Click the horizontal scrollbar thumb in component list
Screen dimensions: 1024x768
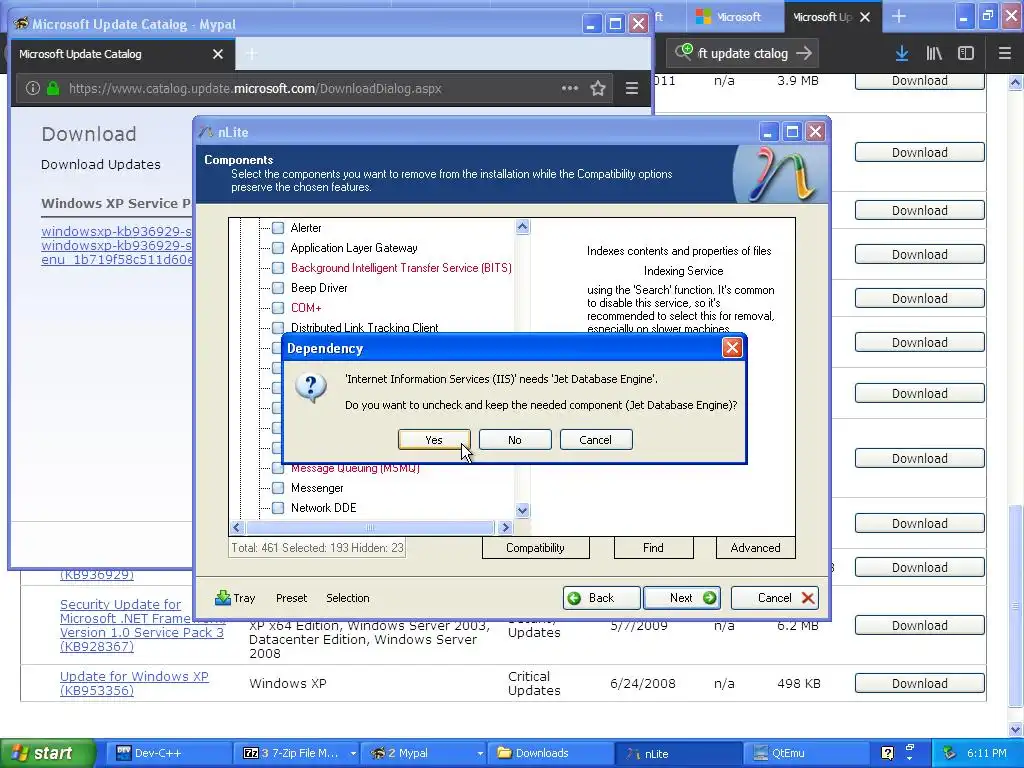pyautogui.click(x=370, y=527)
